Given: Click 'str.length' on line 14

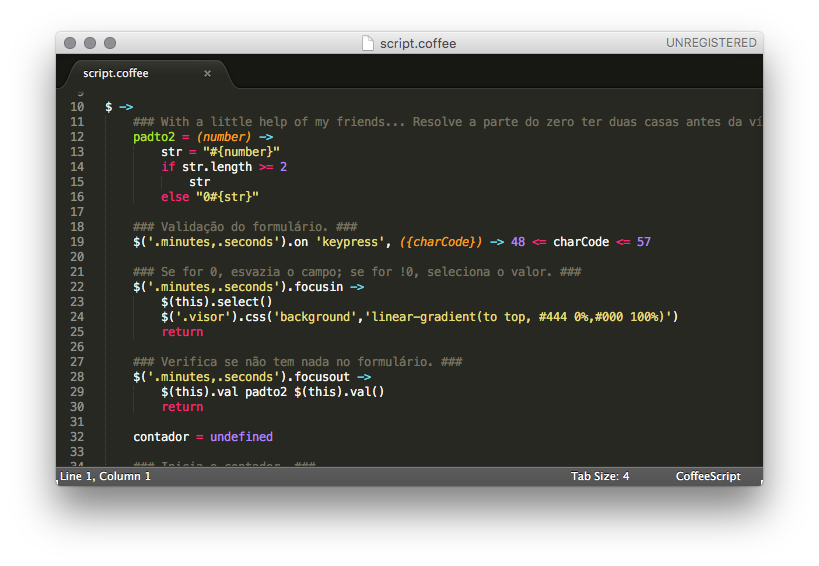Looking at the screenshot, I should point(217,167).
